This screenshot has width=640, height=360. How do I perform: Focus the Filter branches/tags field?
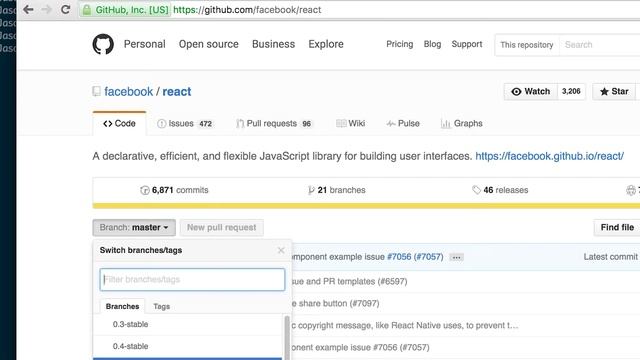point(192,280)
